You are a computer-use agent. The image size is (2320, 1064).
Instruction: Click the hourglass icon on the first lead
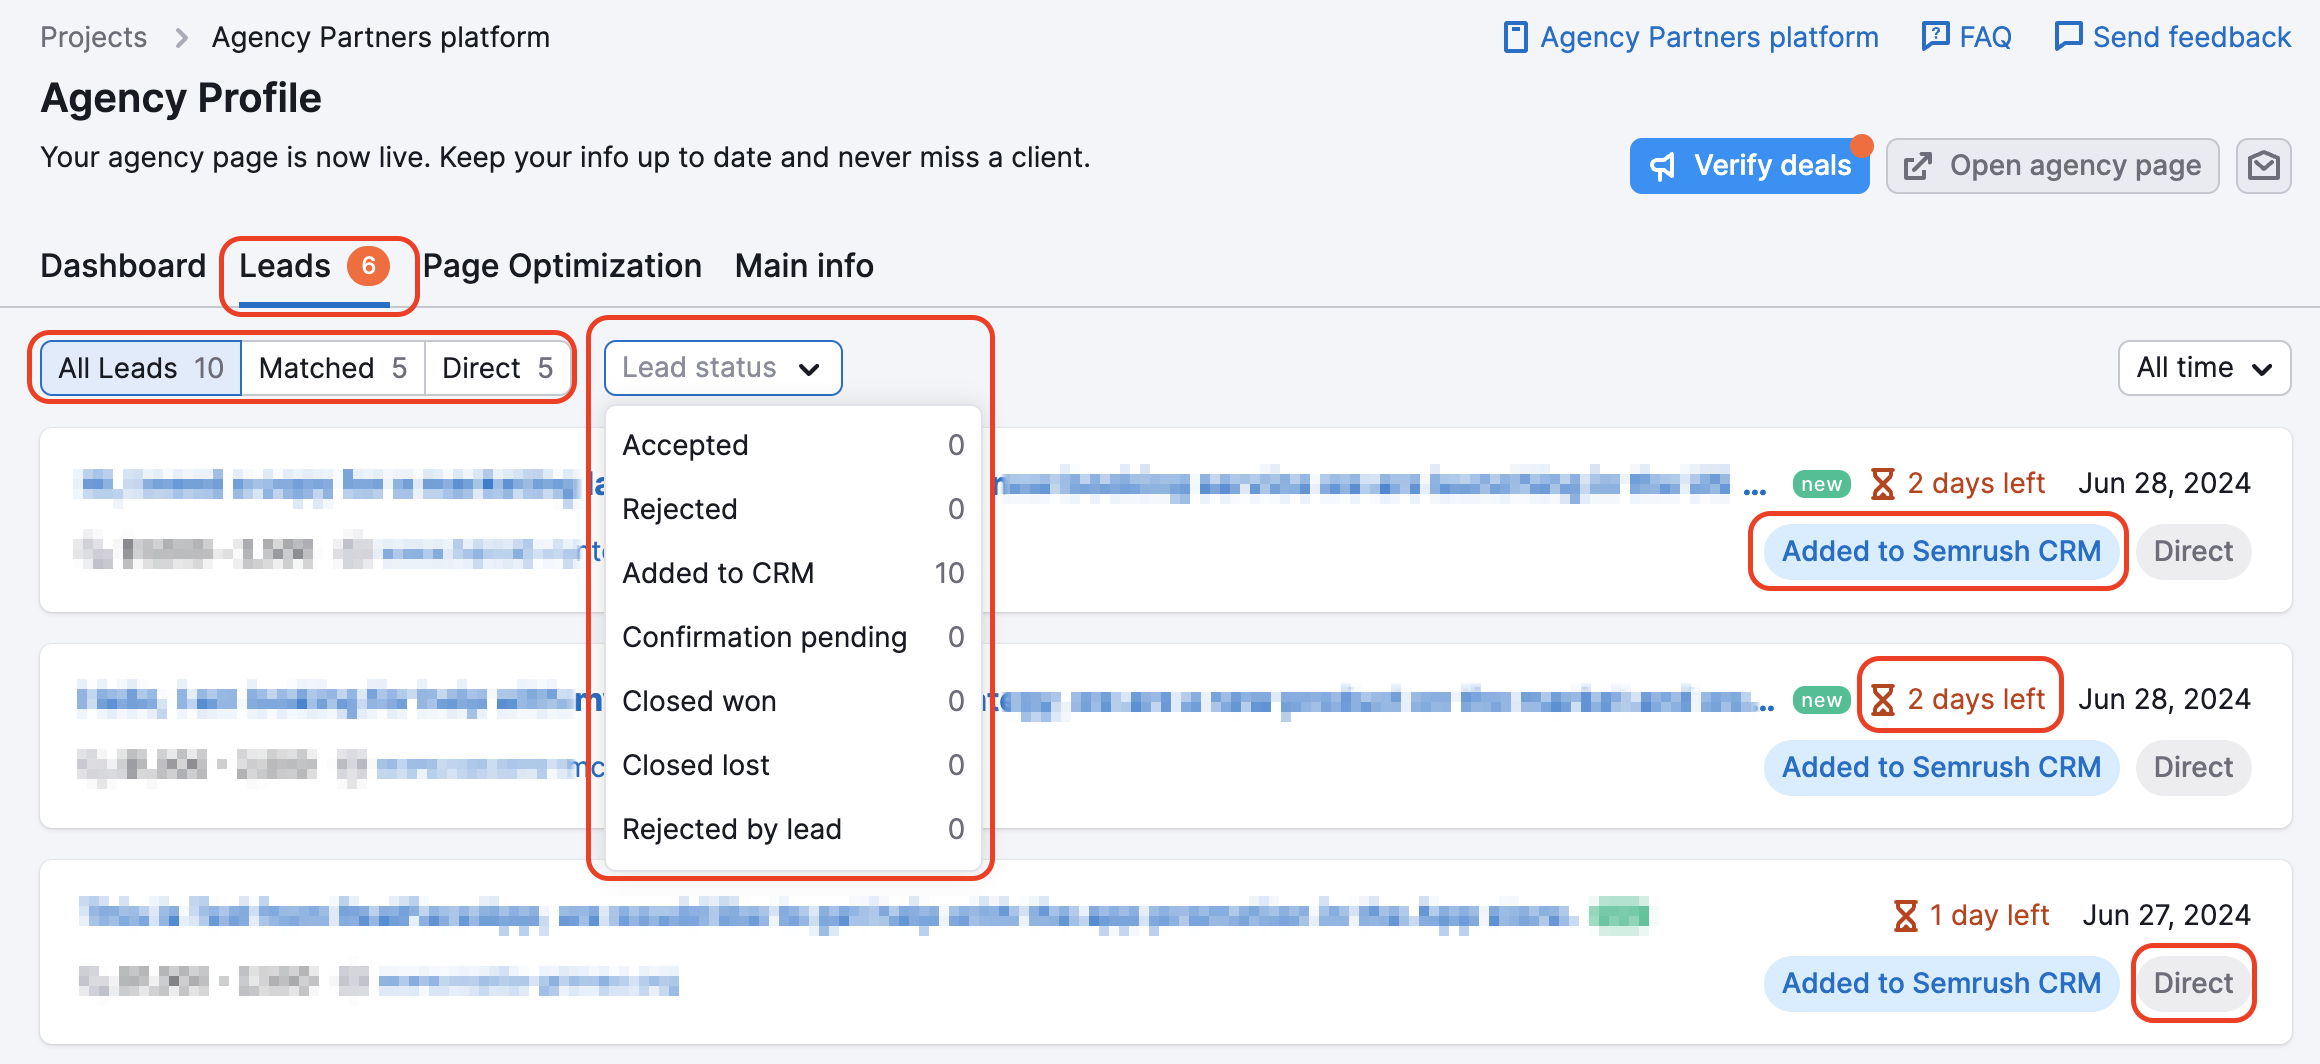point(1883,484)
